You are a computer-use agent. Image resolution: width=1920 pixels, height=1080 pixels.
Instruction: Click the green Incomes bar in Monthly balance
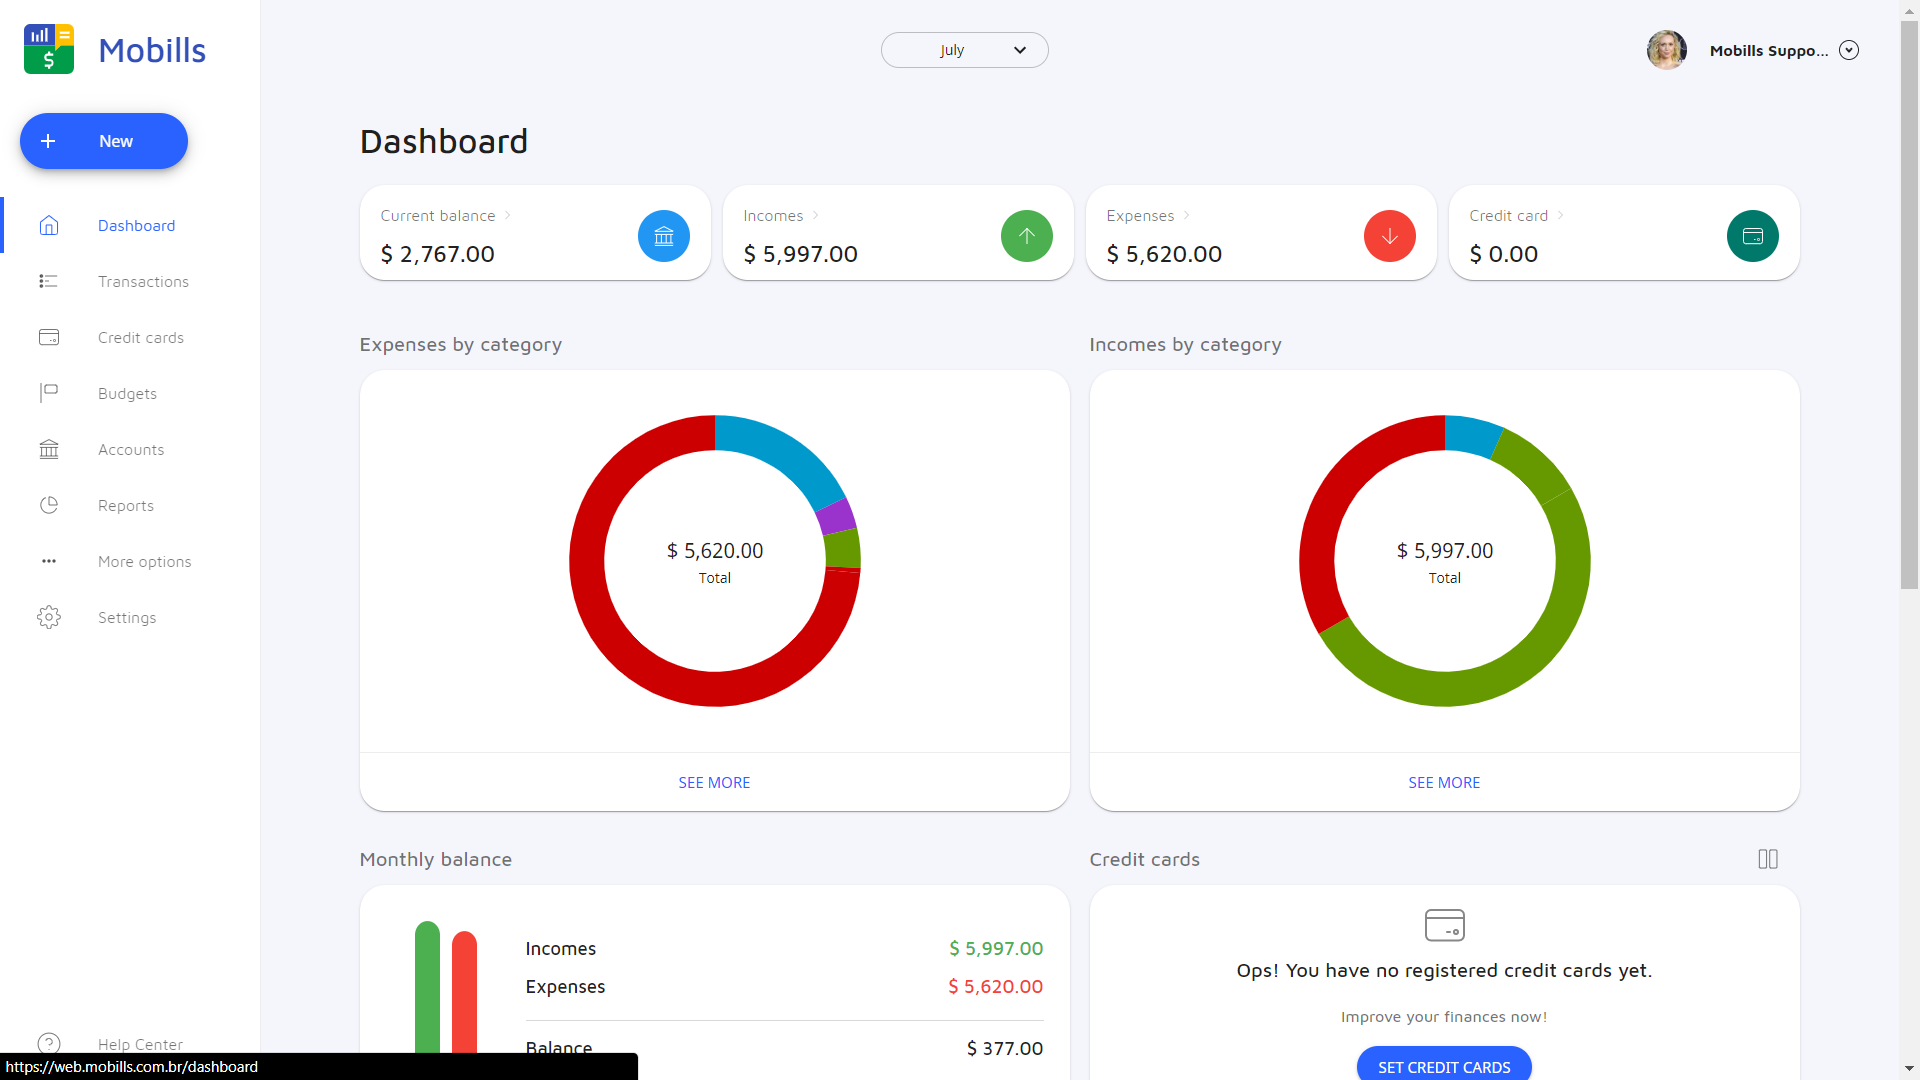coord(427,988)
